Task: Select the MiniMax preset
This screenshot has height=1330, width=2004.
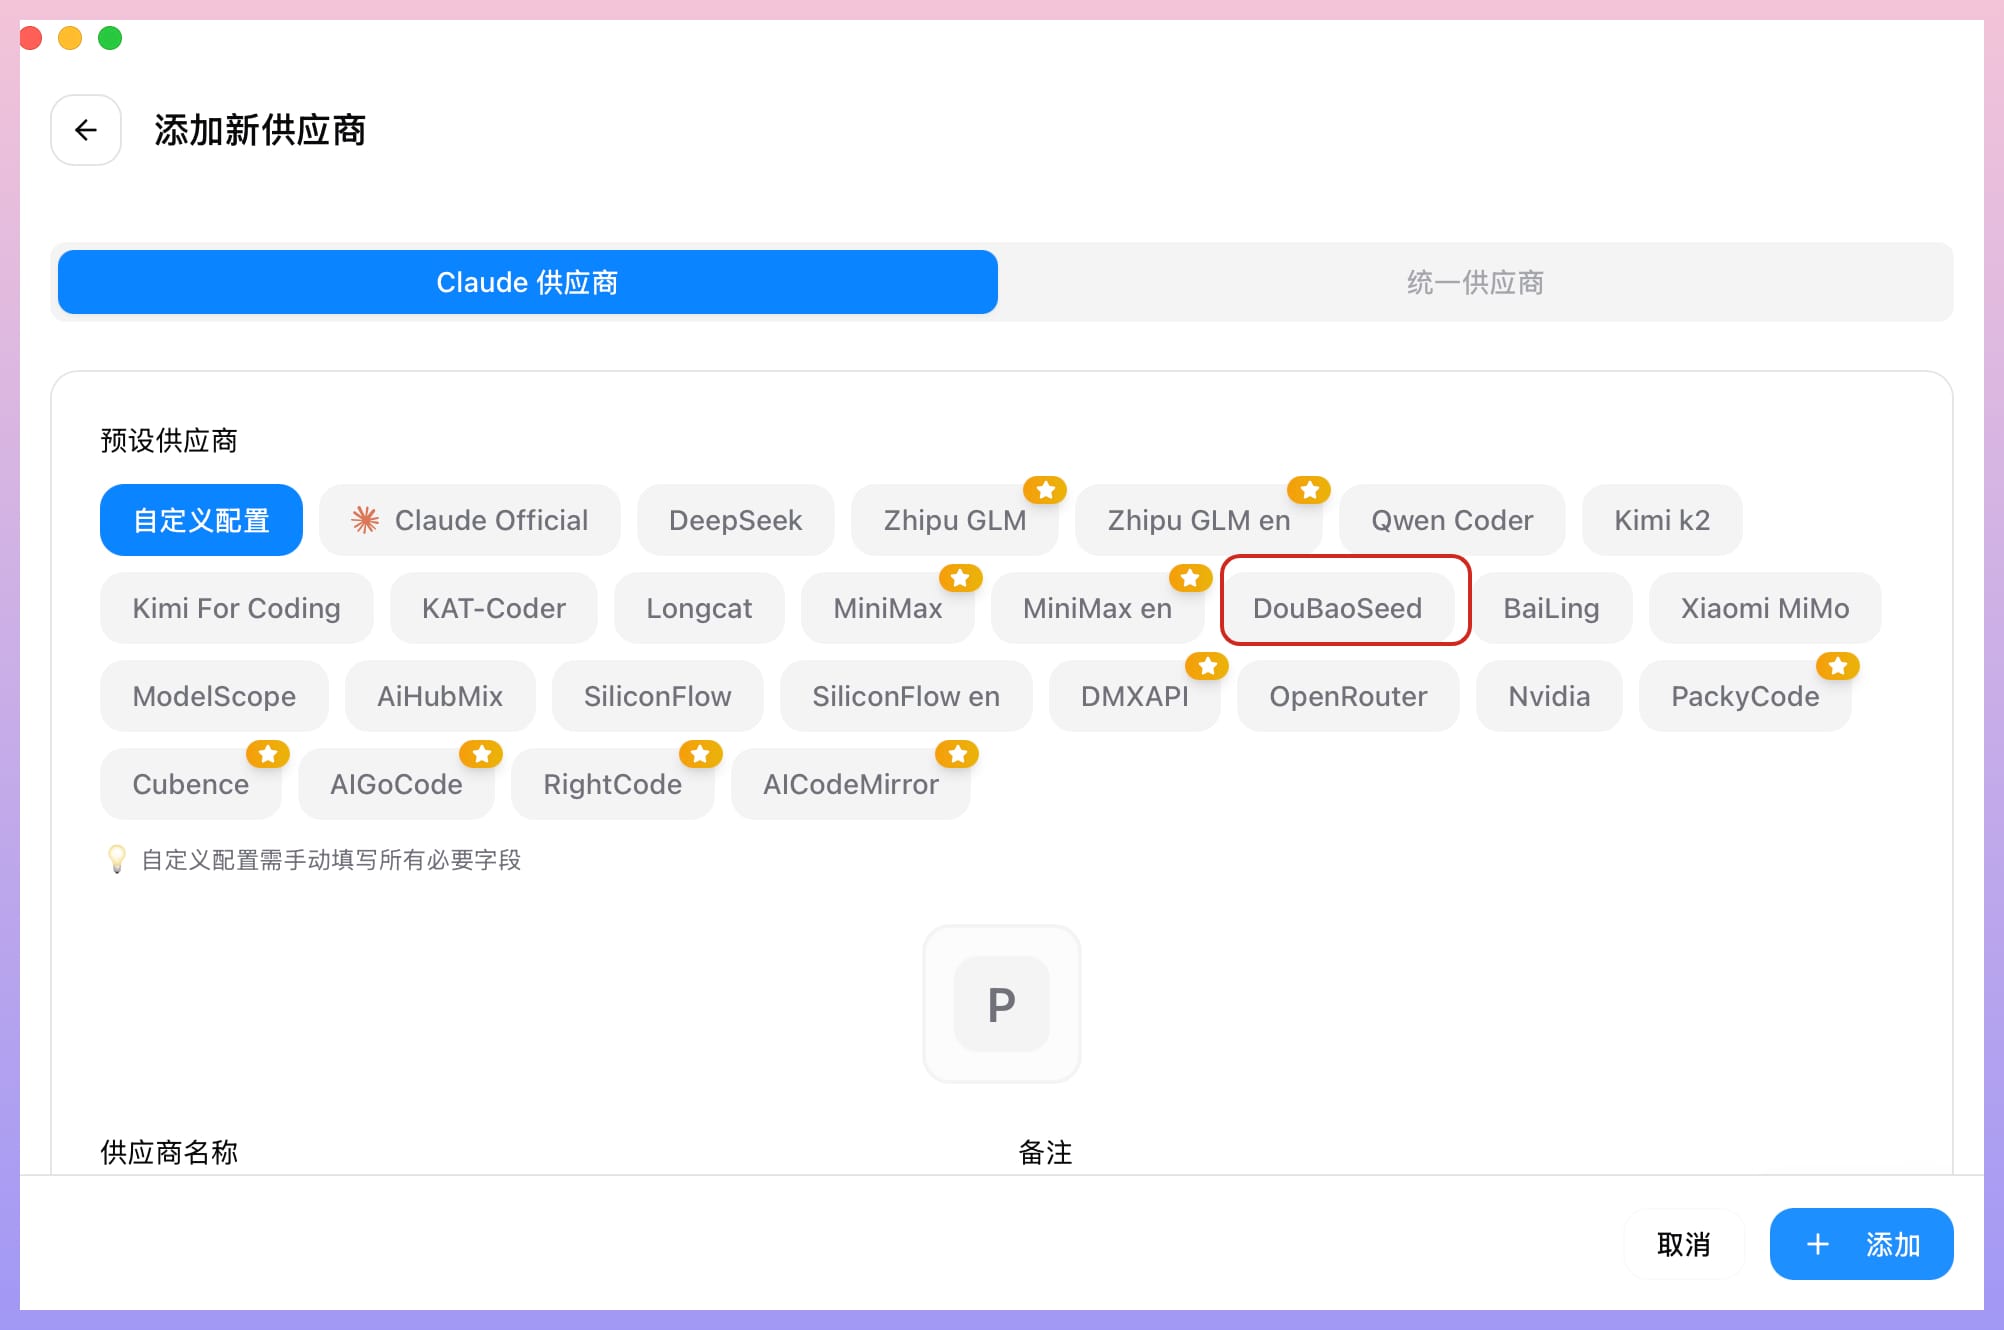Action: coord(887,608)
